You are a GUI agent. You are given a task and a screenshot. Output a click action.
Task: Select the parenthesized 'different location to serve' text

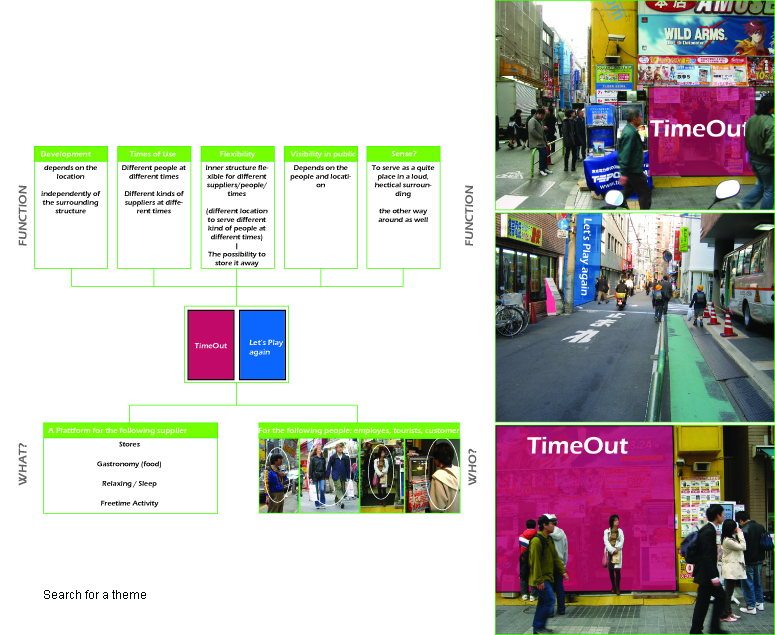tap(237, 224)
